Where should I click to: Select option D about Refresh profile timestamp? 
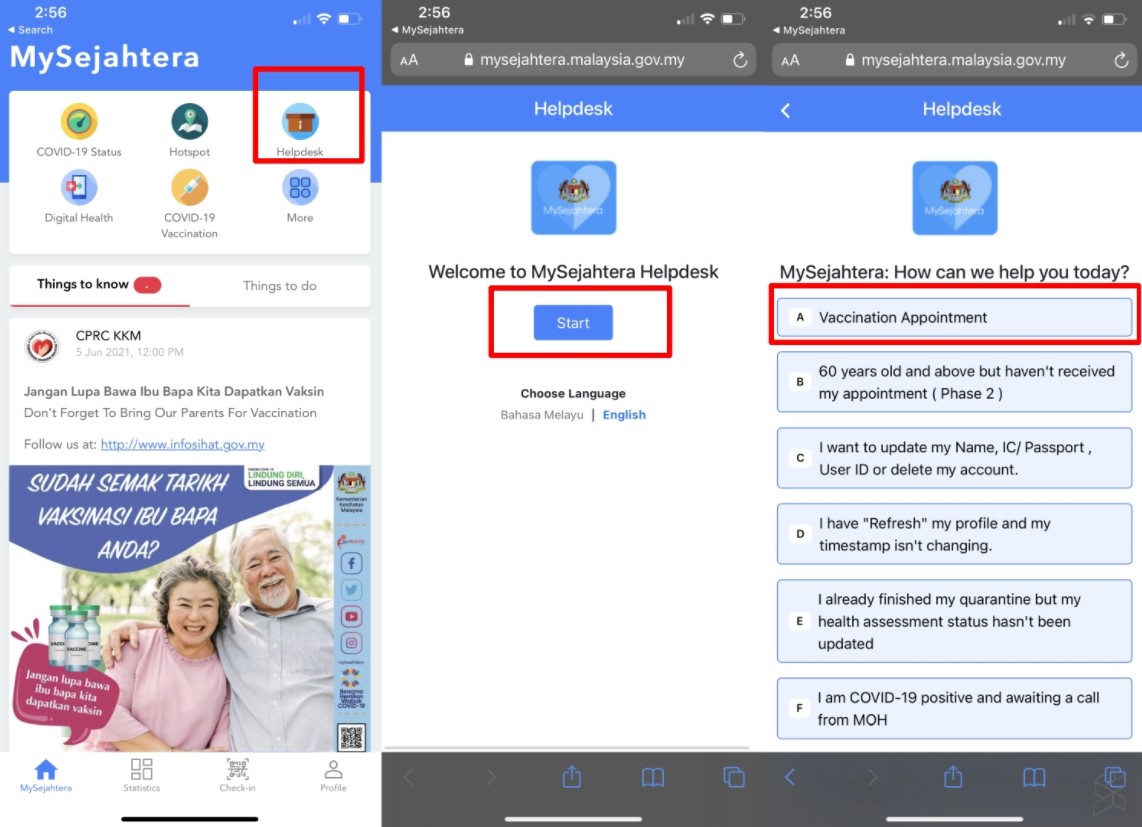pos(954,534)
